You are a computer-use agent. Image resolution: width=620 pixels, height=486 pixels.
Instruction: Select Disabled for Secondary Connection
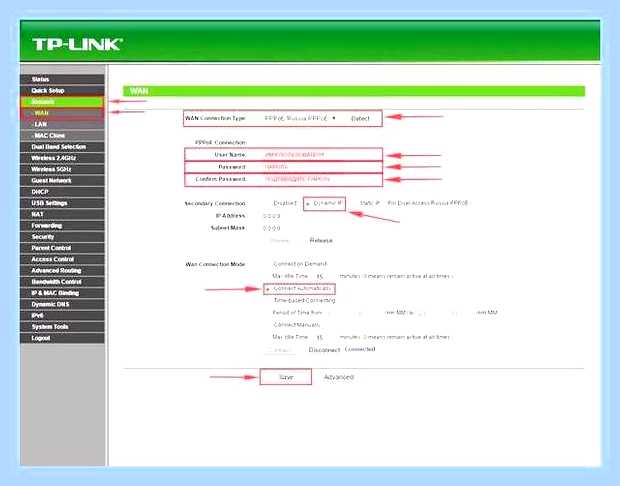point(284,203)
